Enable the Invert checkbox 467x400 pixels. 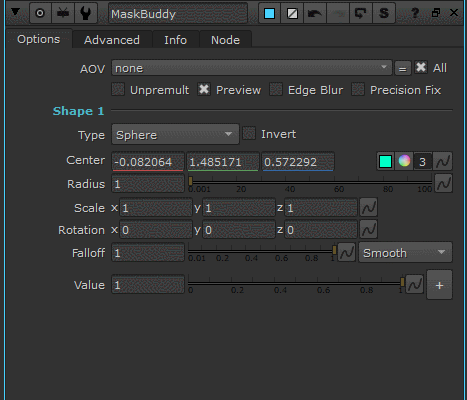(249, 134)
